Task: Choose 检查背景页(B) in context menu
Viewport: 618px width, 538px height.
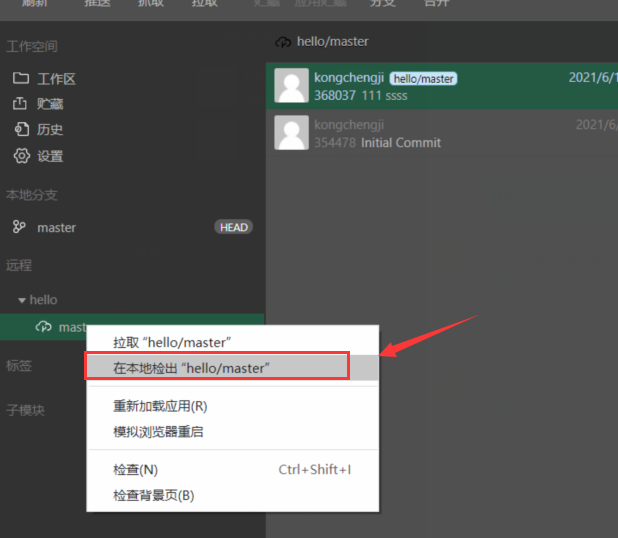Action: click(x=233, y=495)
